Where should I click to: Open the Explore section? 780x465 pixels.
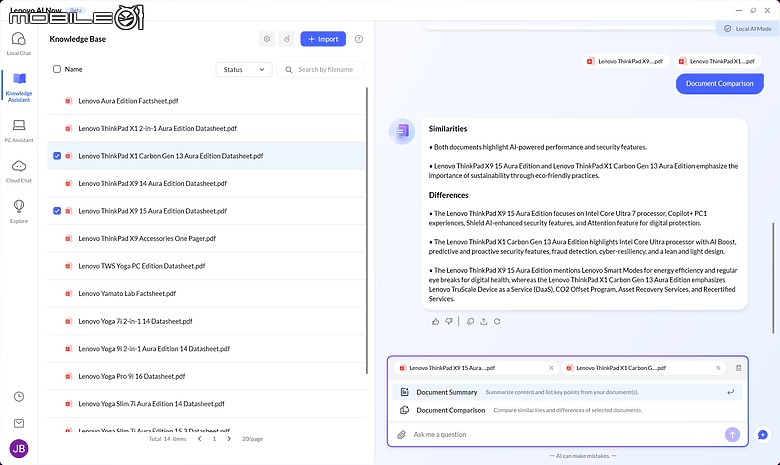pyautogui.click(x=19, y=211)
